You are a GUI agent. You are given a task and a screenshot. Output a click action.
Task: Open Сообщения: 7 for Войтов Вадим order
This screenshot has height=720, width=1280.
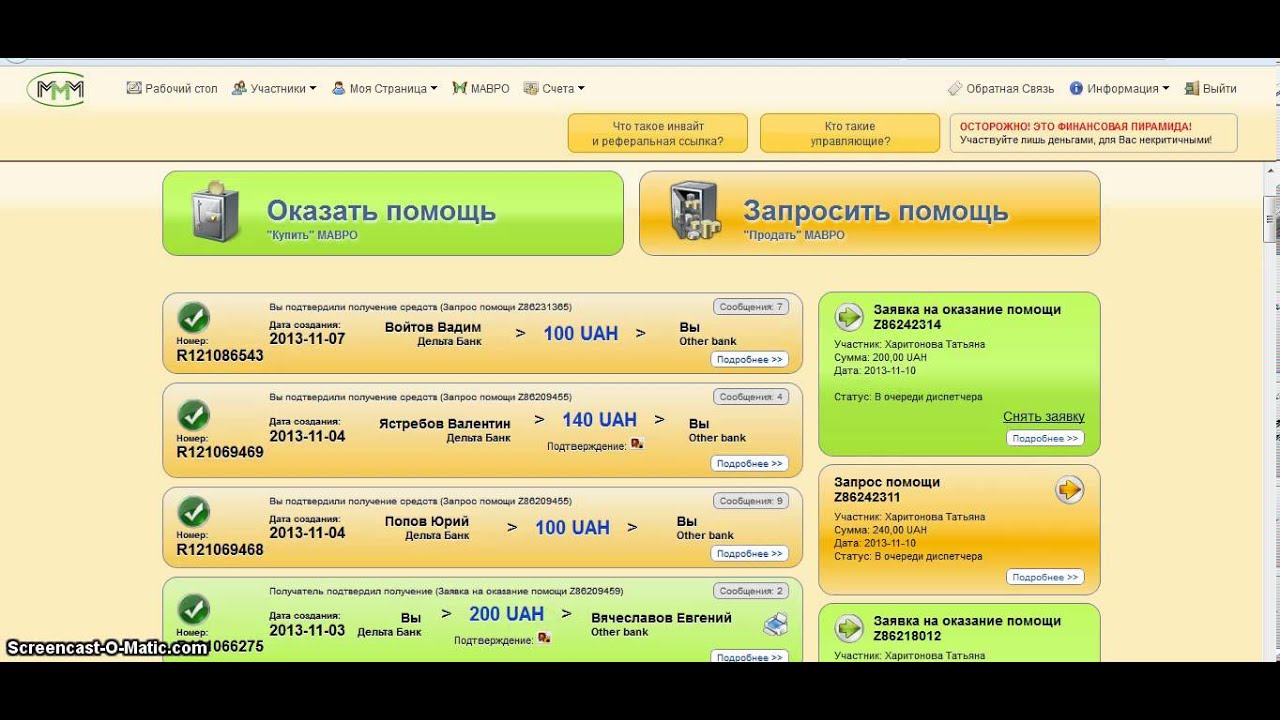tap(751, 307)
